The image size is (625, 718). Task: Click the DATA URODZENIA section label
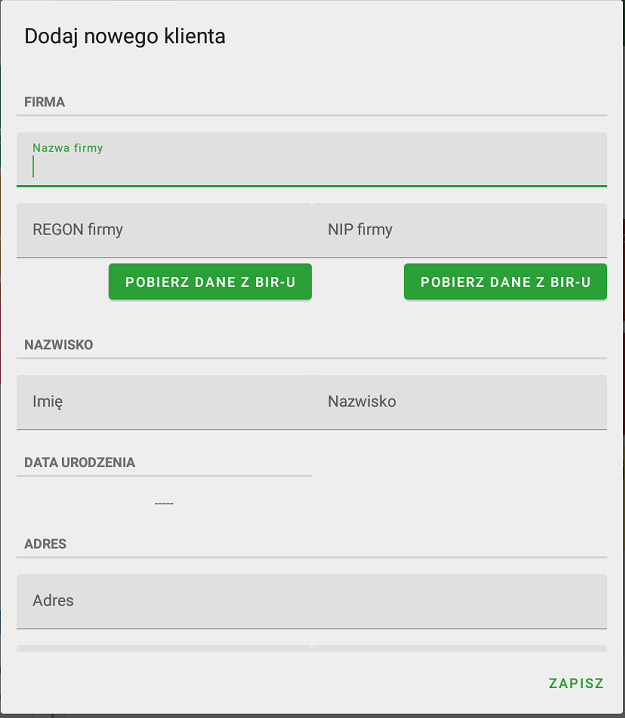pyautogui.click(x=80, y=463)
